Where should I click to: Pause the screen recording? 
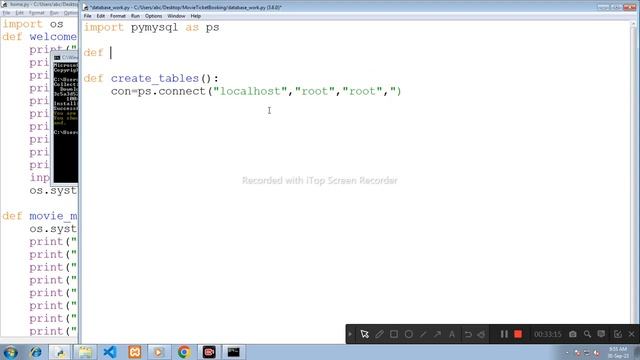coord(504,334)
